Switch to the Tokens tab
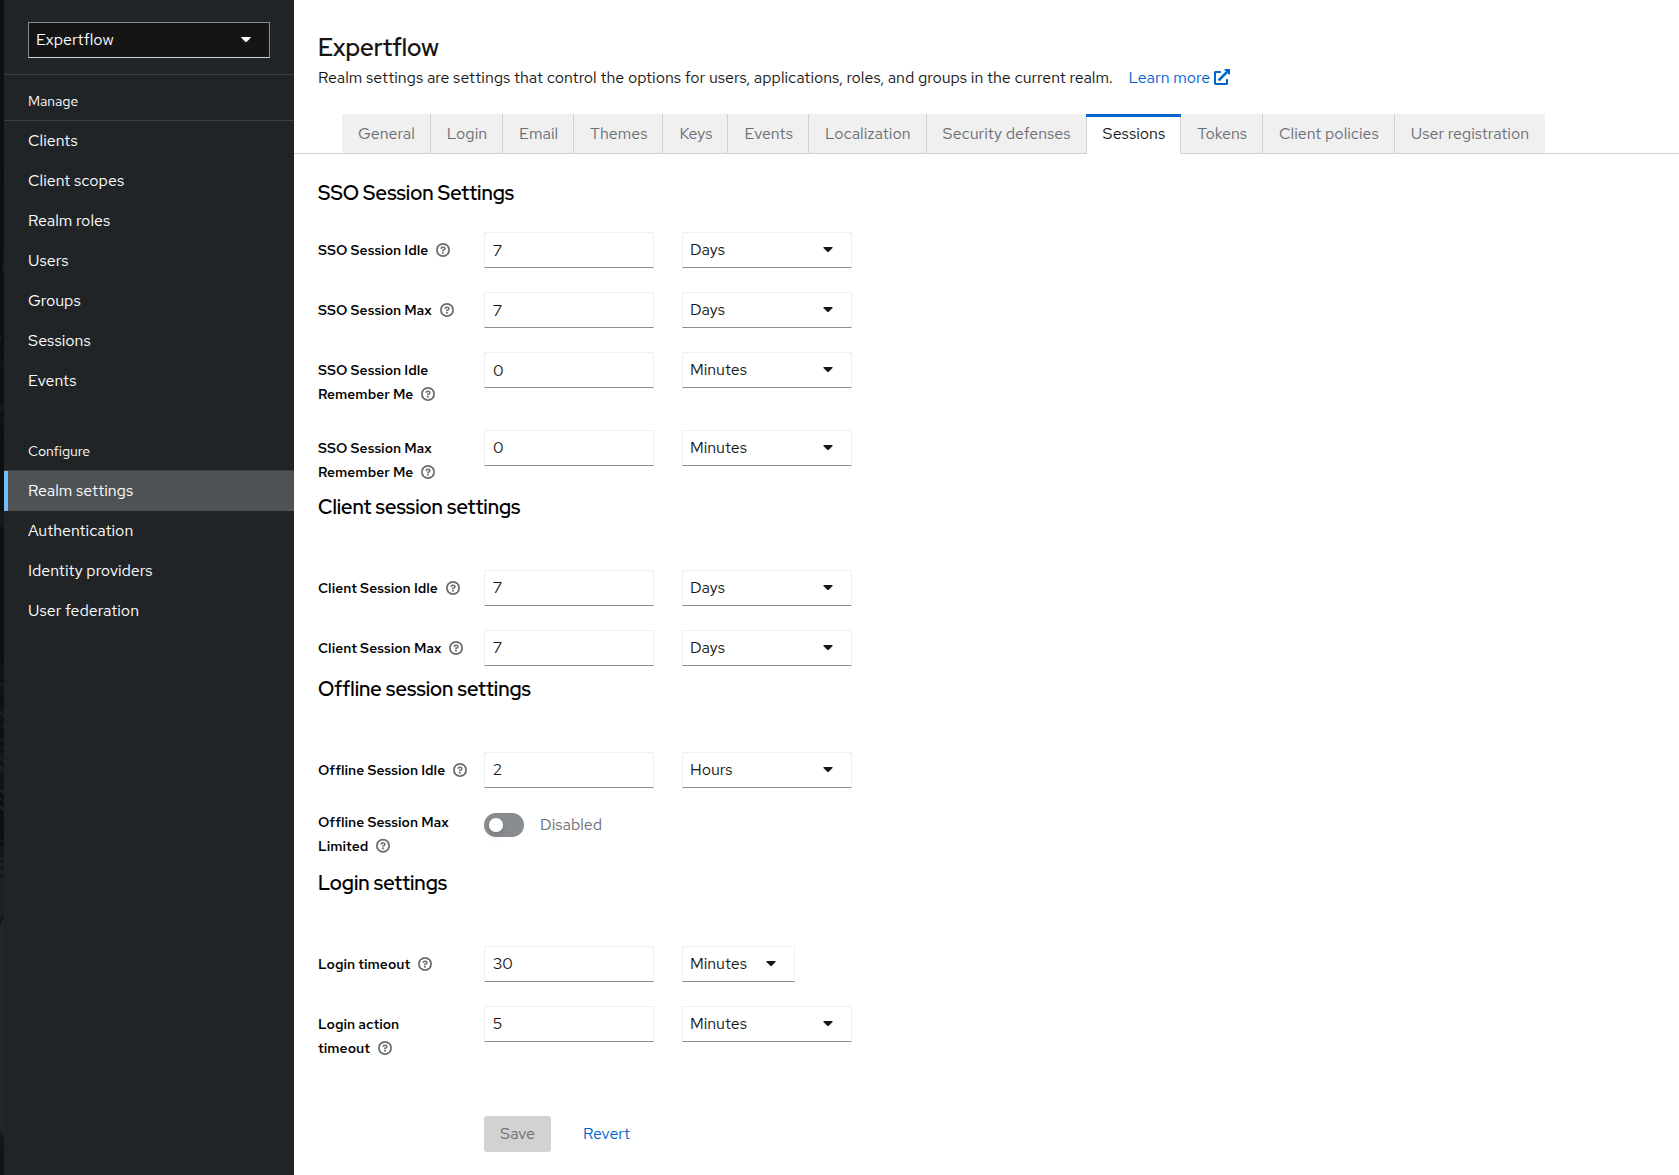Screen dimensions: 1679x1175 coord(1221,133)
